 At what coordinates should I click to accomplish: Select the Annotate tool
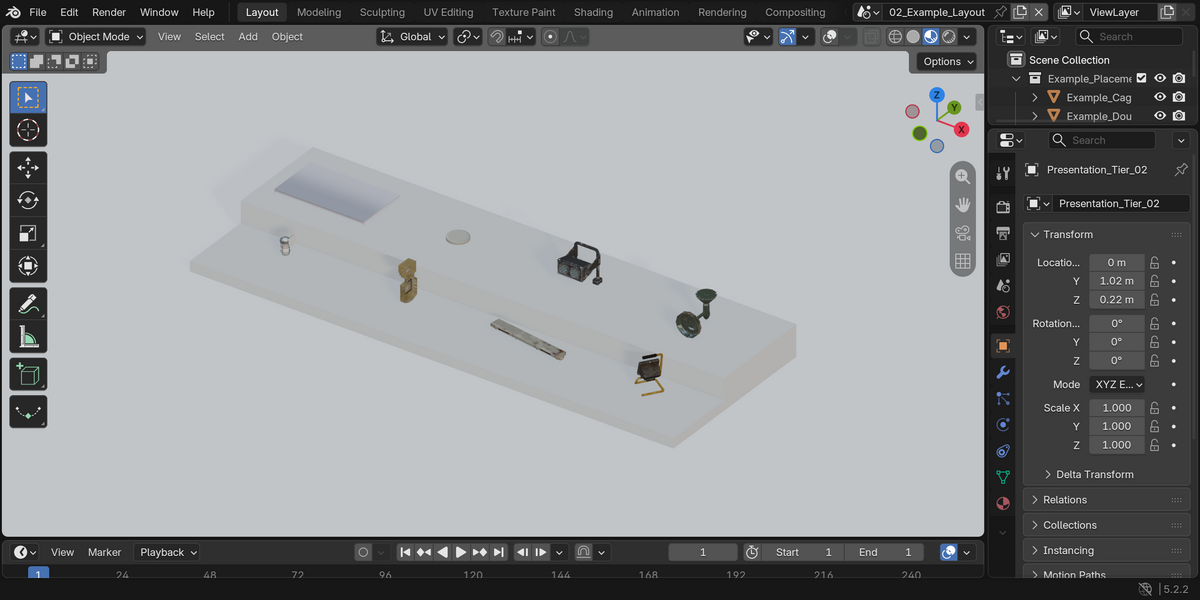pos(28,304)
